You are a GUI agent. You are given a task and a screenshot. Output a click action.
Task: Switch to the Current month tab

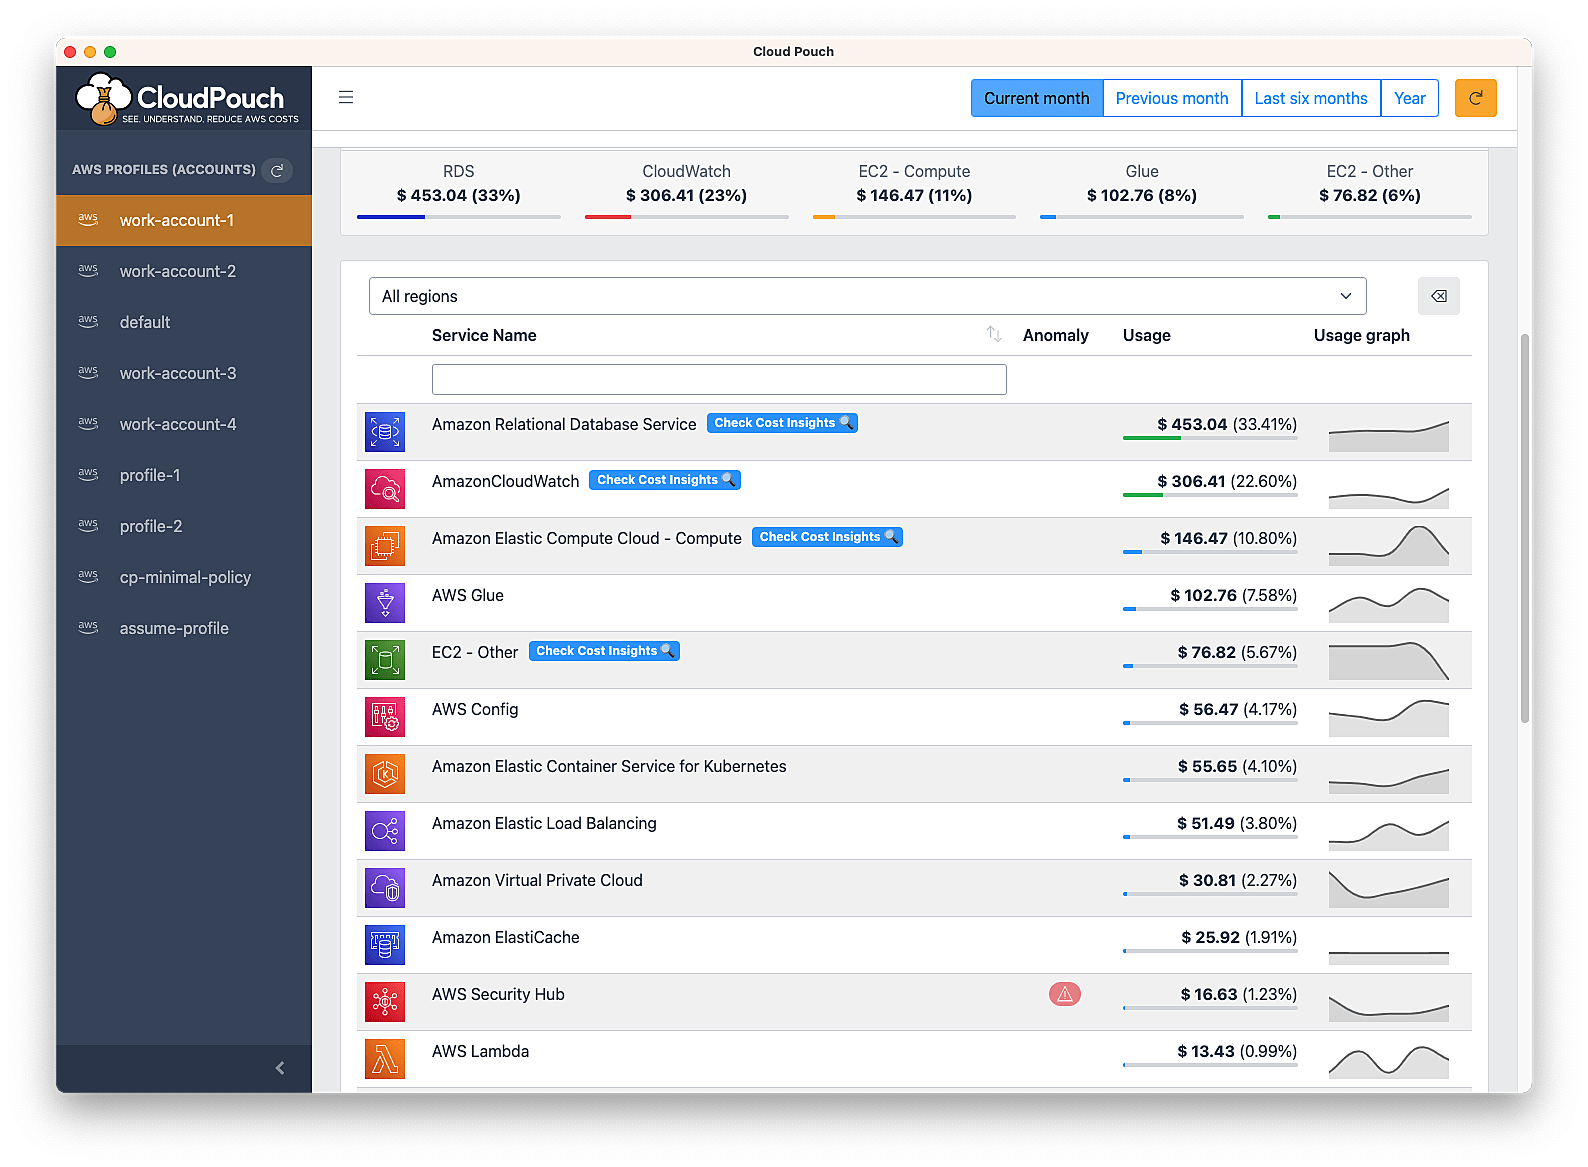click(1036, 98)
